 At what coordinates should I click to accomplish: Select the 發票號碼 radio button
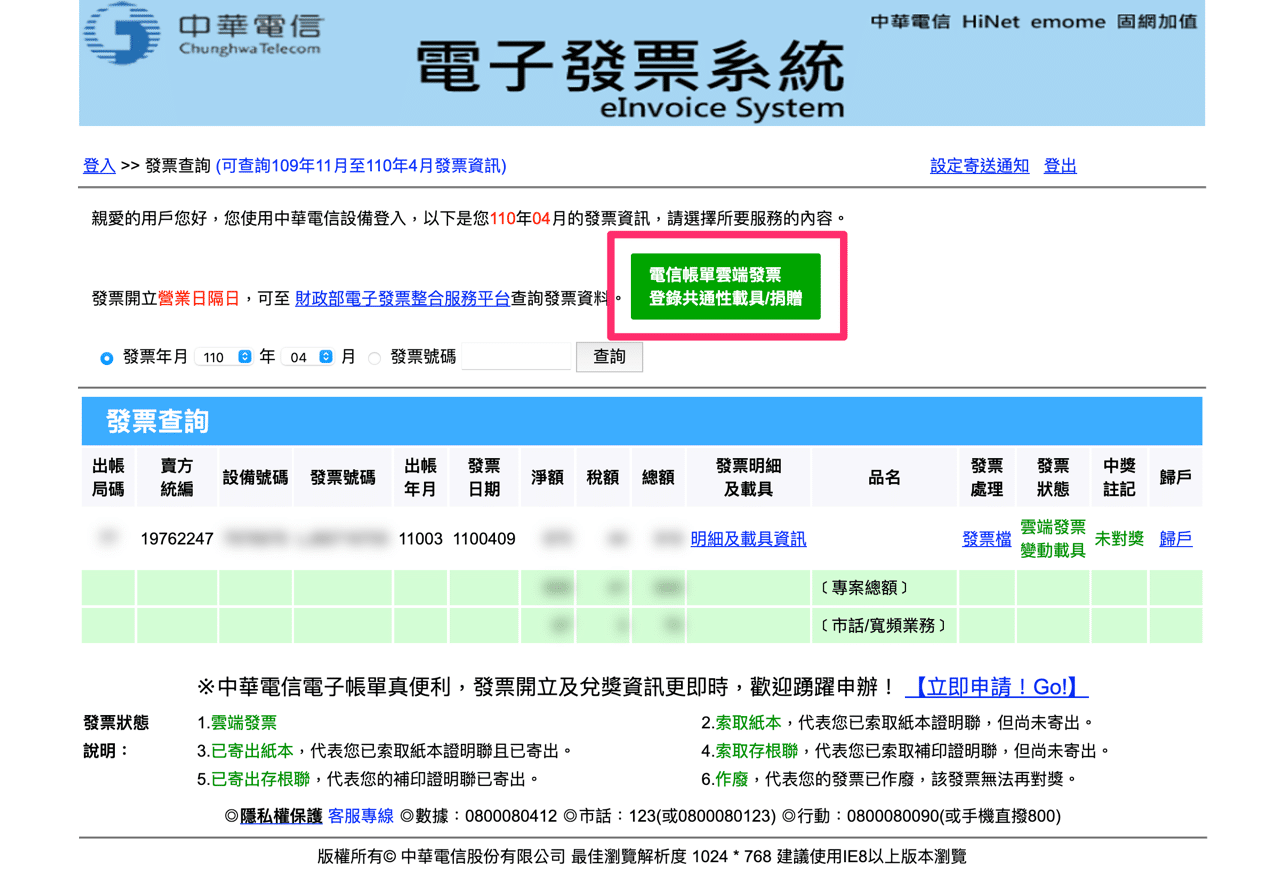[x=374, y=358]
